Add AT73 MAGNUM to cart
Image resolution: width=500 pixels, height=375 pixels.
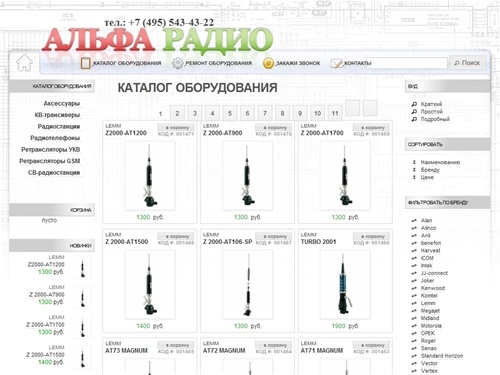(176, 345)
